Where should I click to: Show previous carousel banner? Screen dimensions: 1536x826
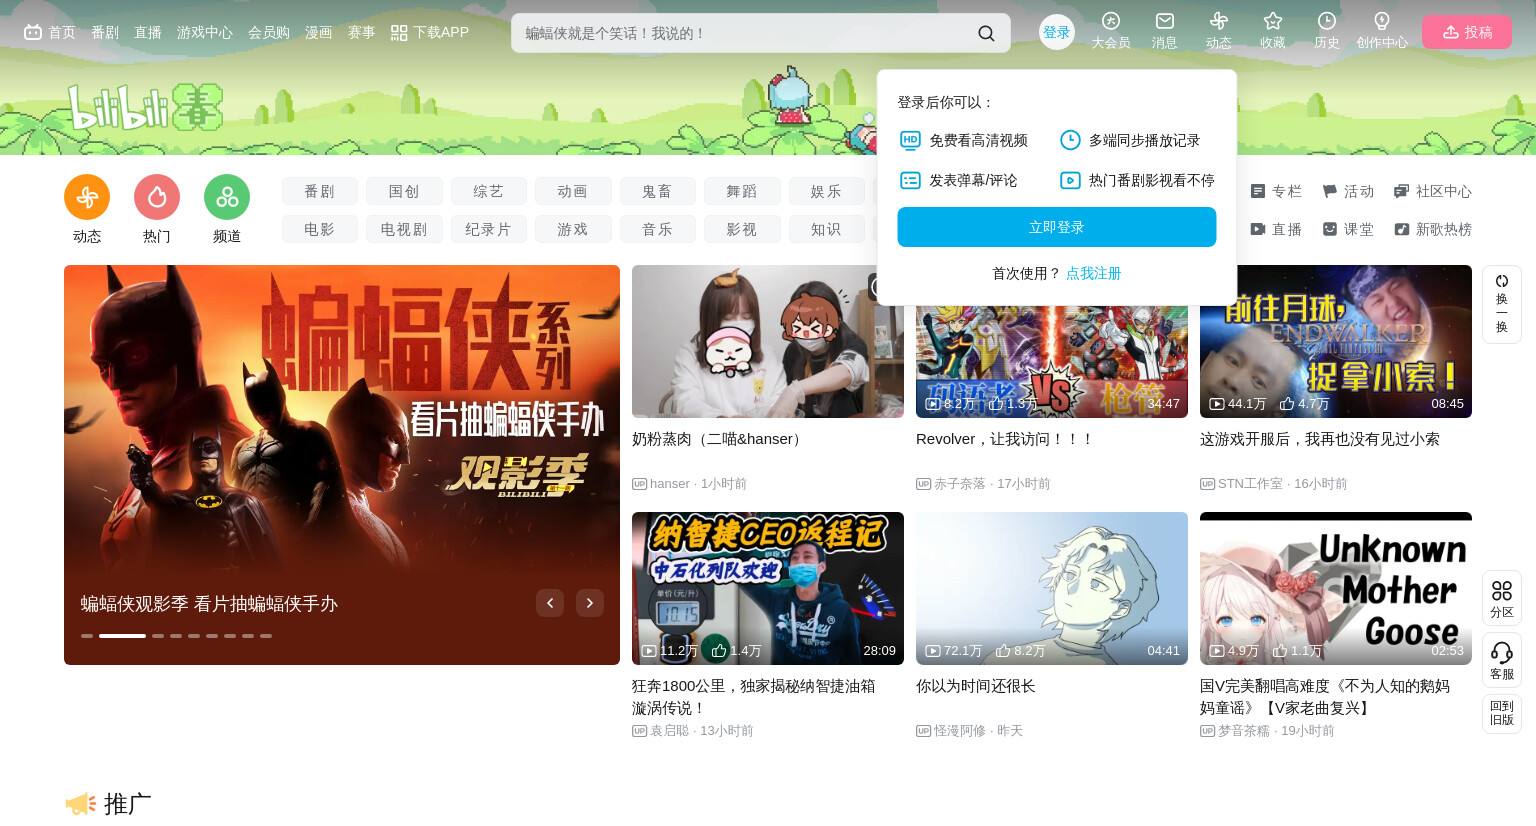click(x=550, y=603)
